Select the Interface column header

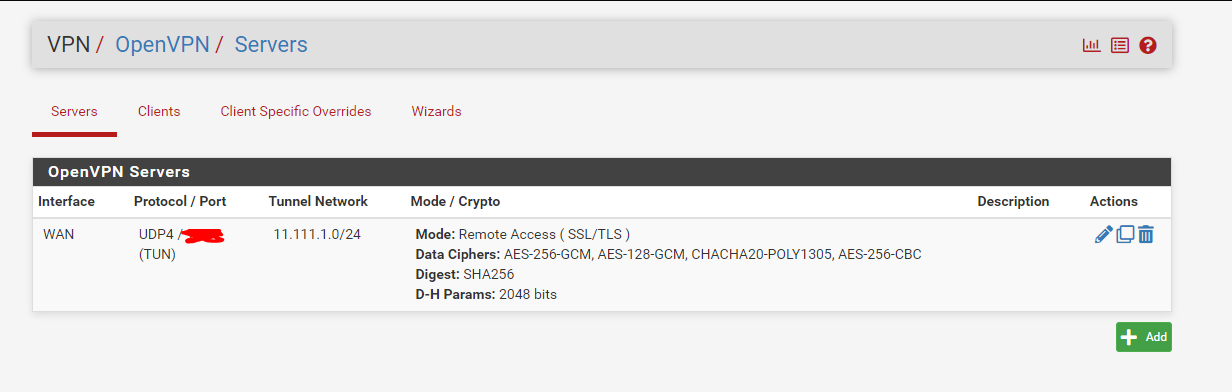[67, 201]
